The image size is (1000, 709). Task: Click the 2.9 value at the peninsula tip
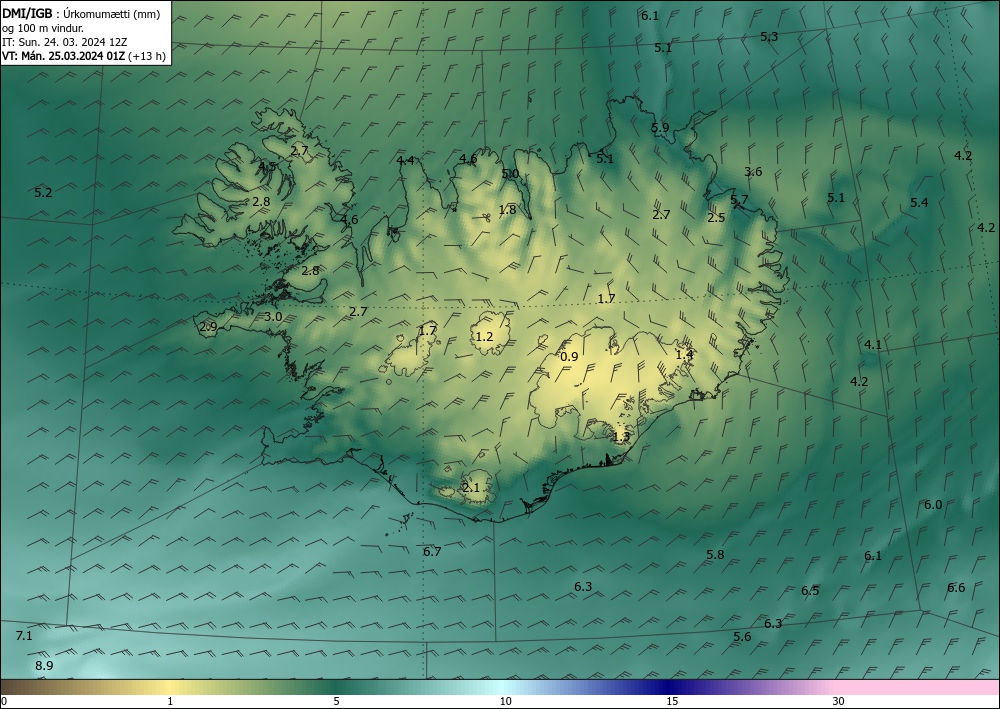(x=209, y=327)
